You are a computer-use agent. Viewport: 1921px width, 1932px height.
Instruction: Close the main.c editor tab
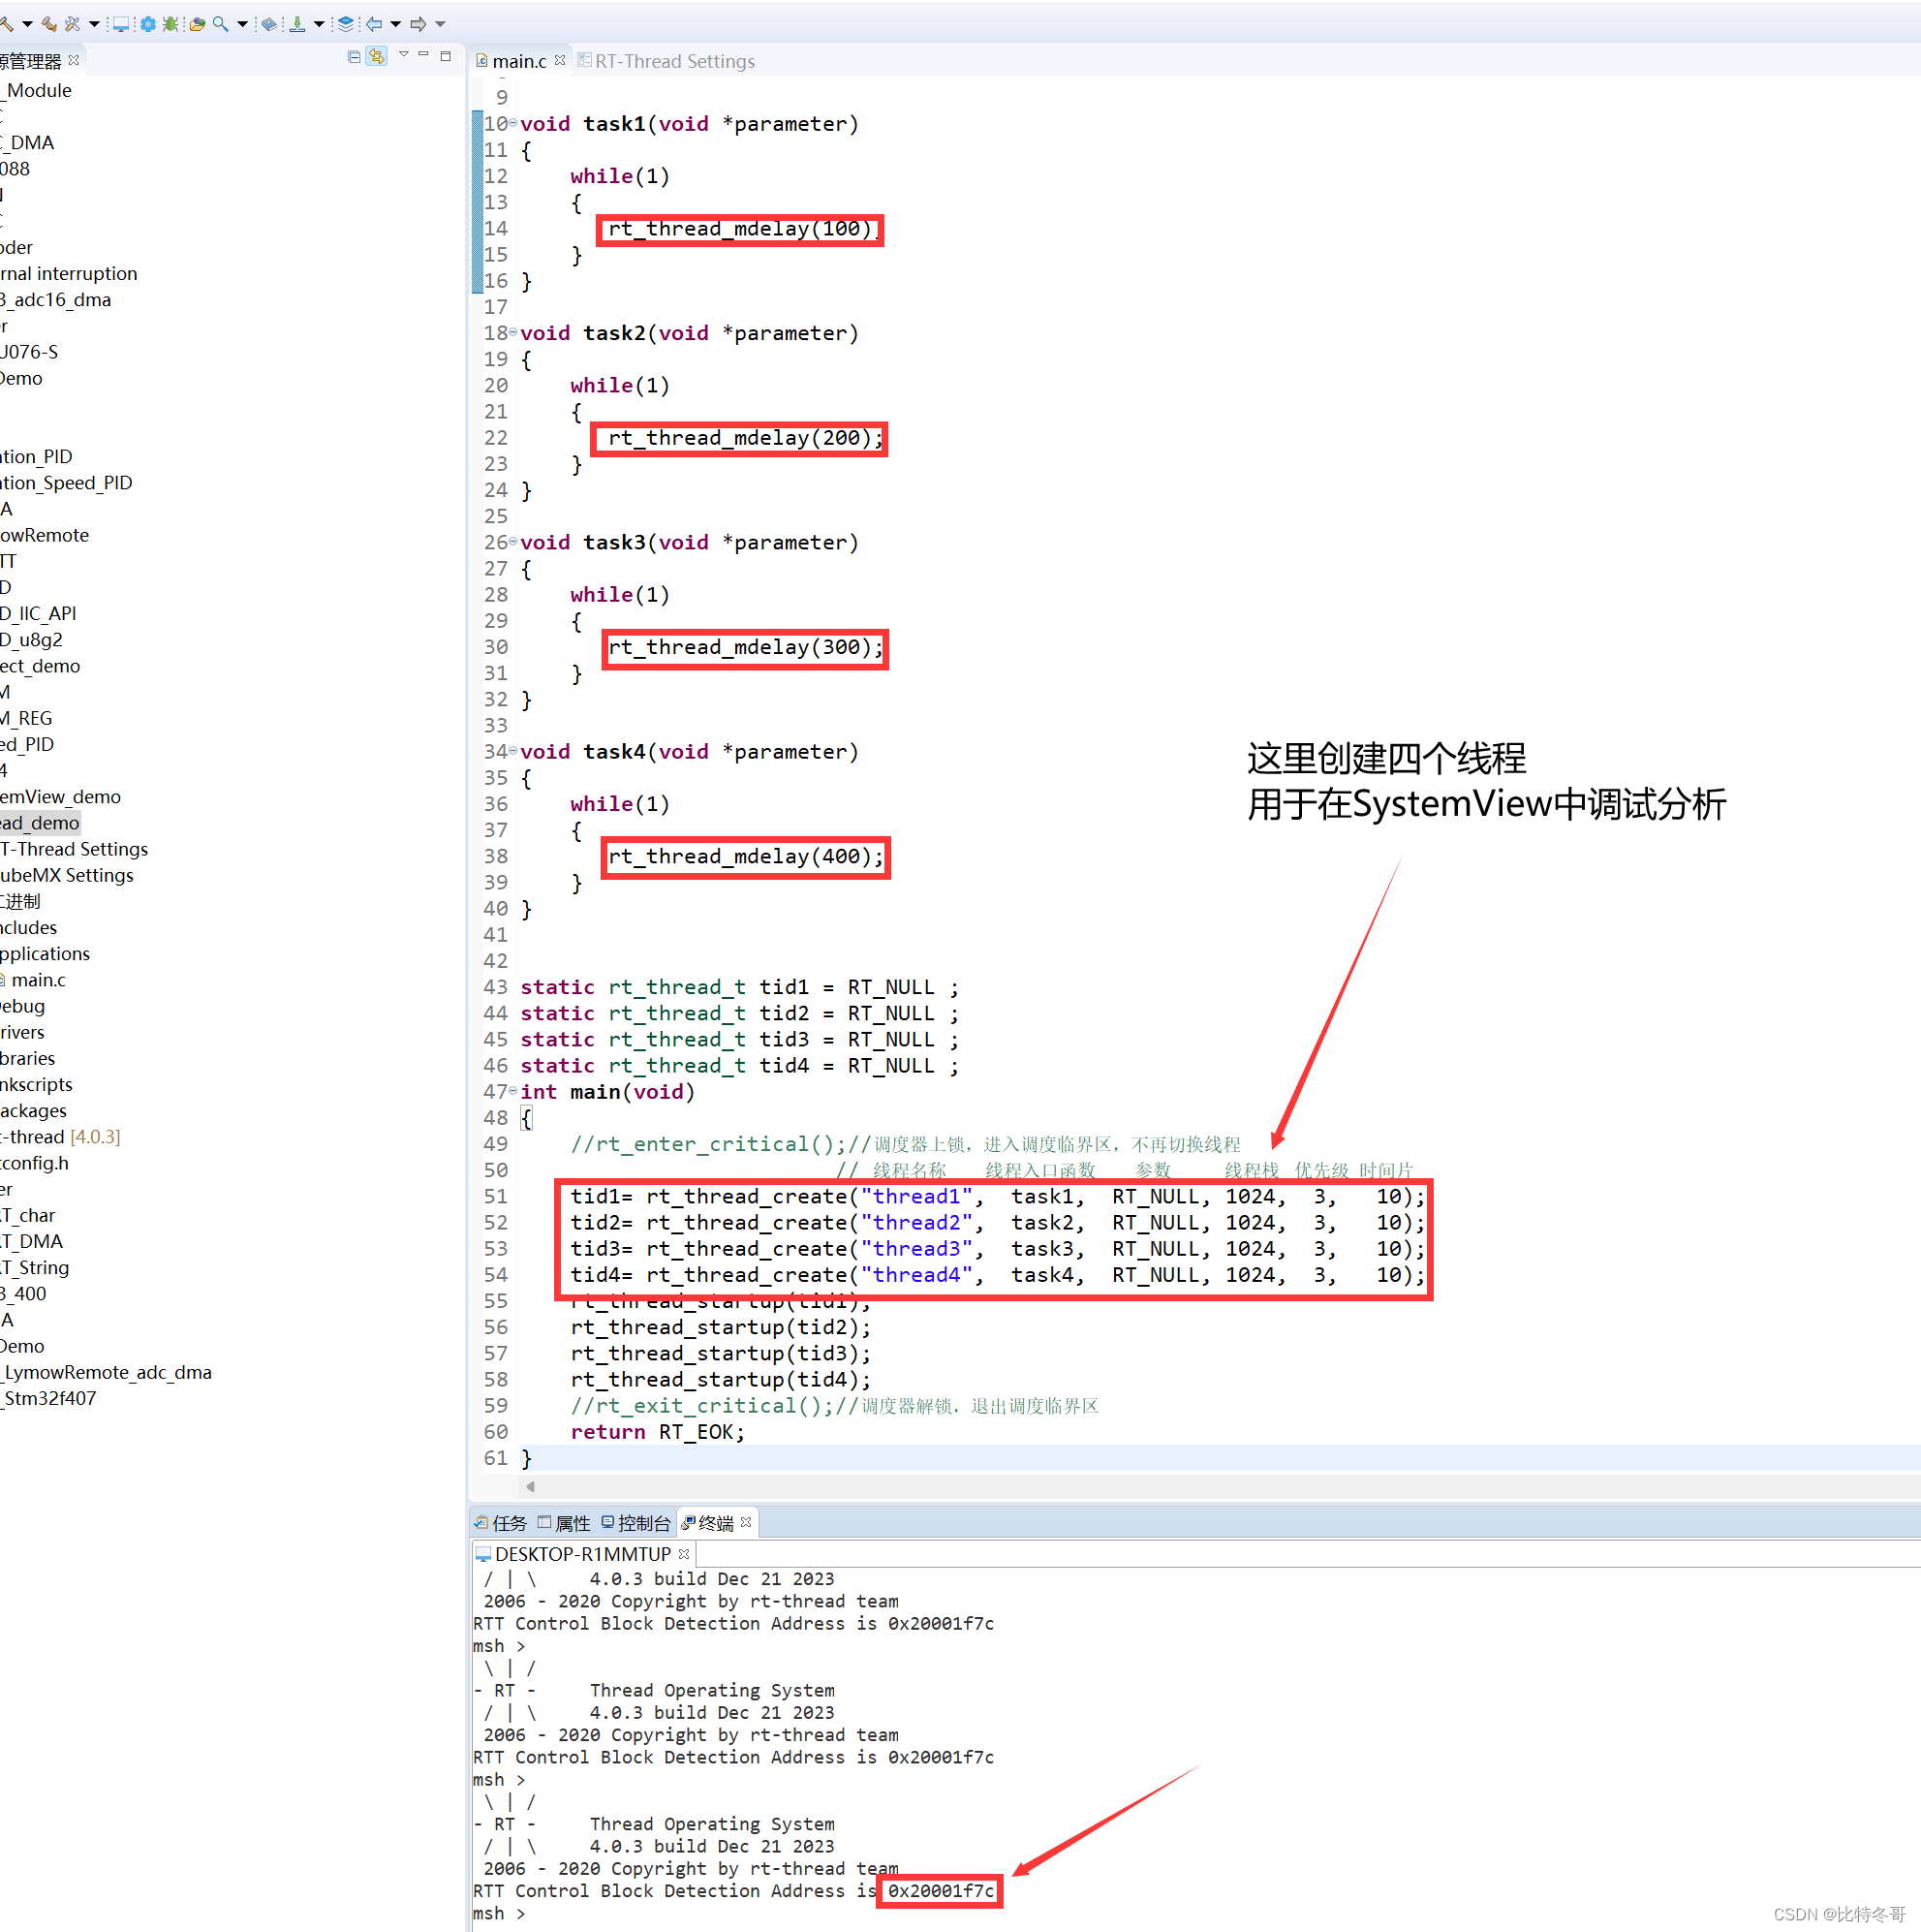[x=560, y=60]
